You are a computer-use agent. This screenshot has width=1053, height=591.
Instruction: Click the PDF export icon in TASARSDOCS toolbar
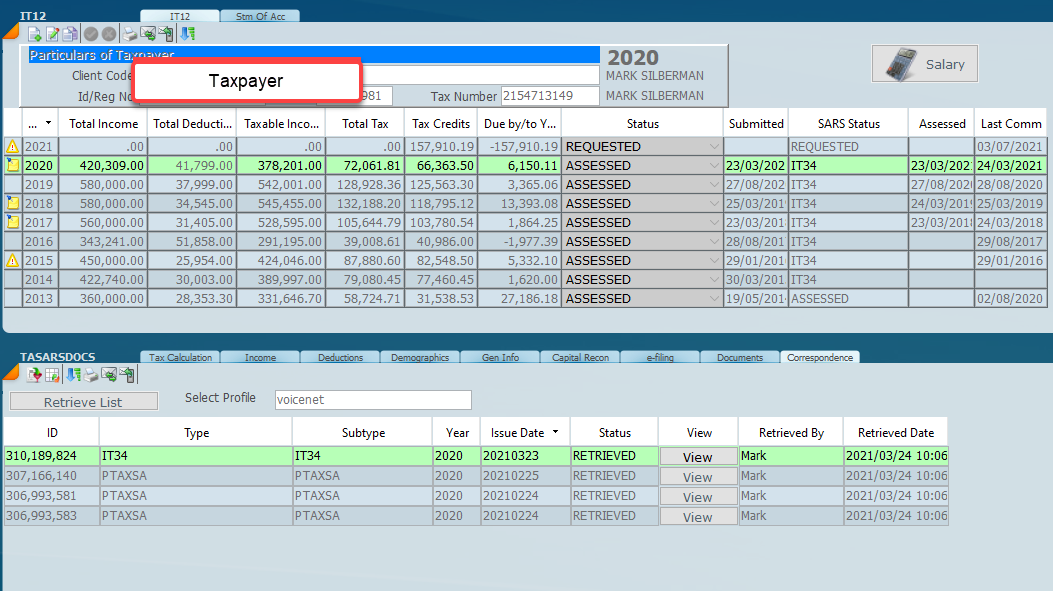(x=34, y=375)
